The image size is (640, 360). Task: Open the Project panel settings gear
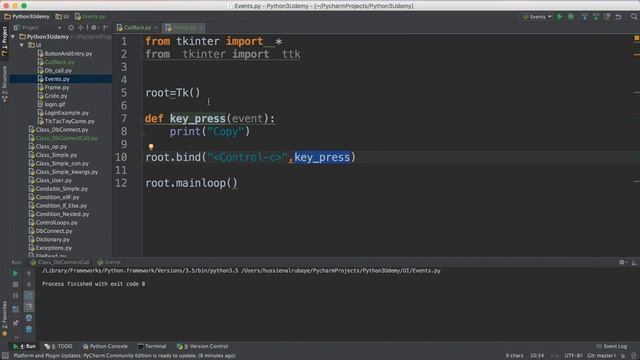tap(94, 28)
